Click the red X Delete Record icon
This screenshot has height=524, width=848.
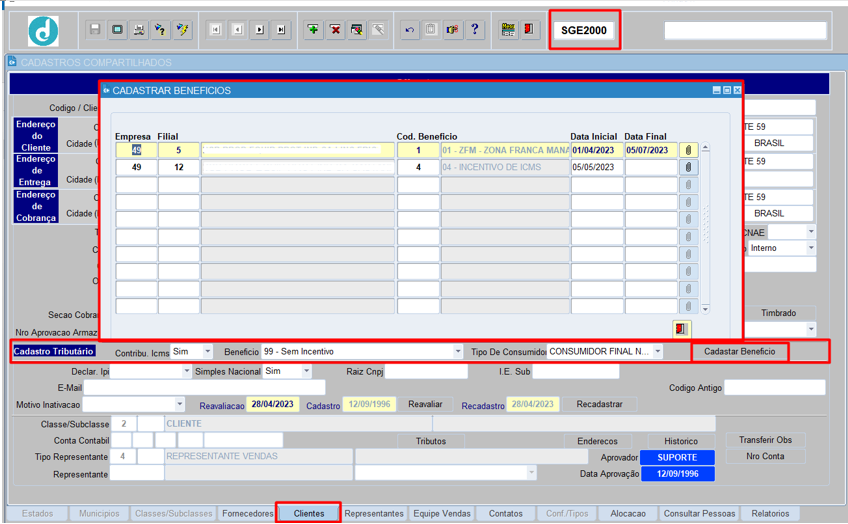tap(335, 30)
